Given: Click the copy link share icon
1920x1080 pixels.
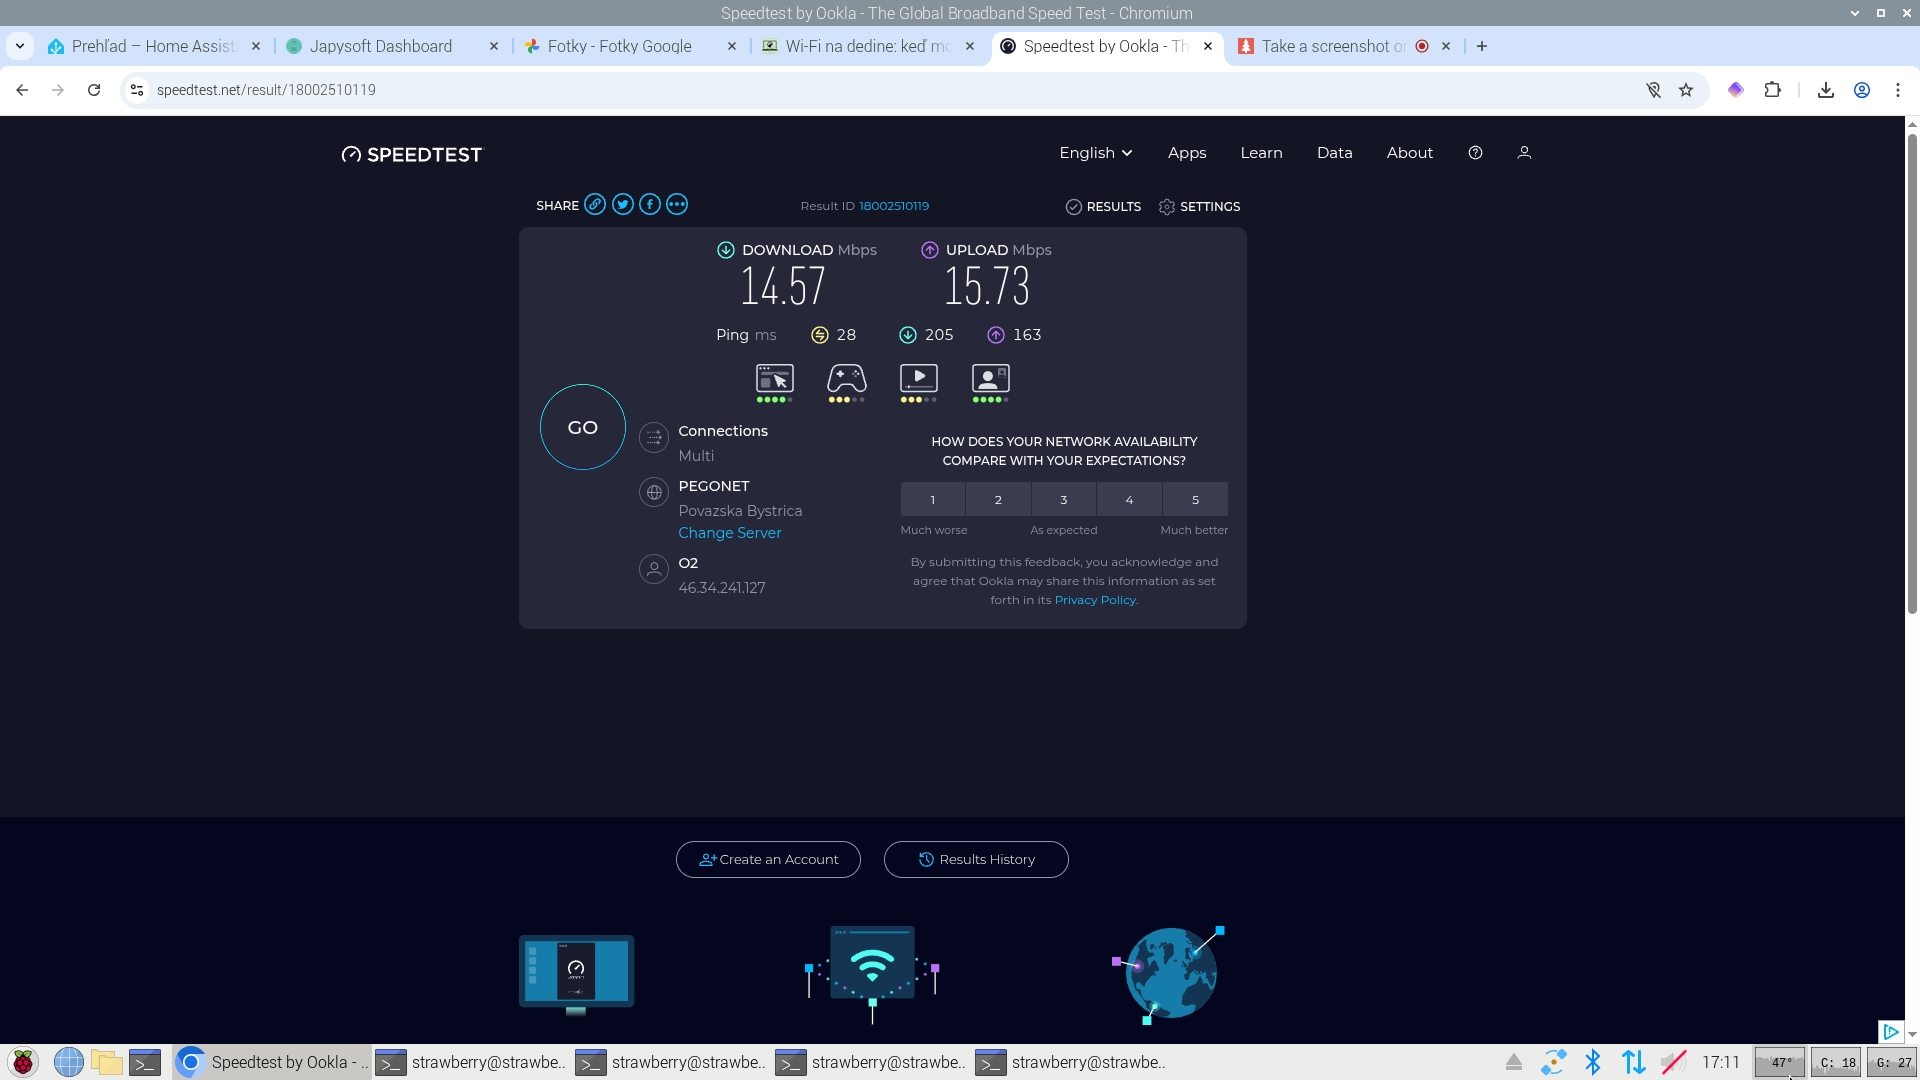Looking at the screenshot, I should 595,205.
